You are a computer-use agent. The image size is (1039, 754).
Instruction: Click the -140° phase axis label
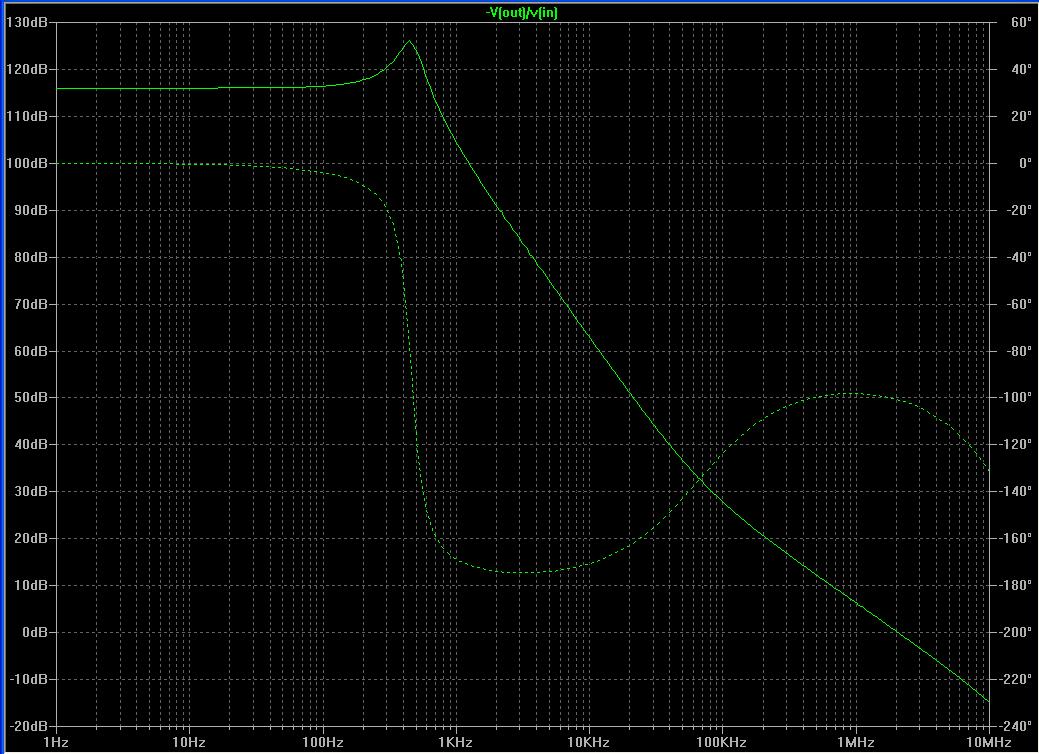point(1016,492)
